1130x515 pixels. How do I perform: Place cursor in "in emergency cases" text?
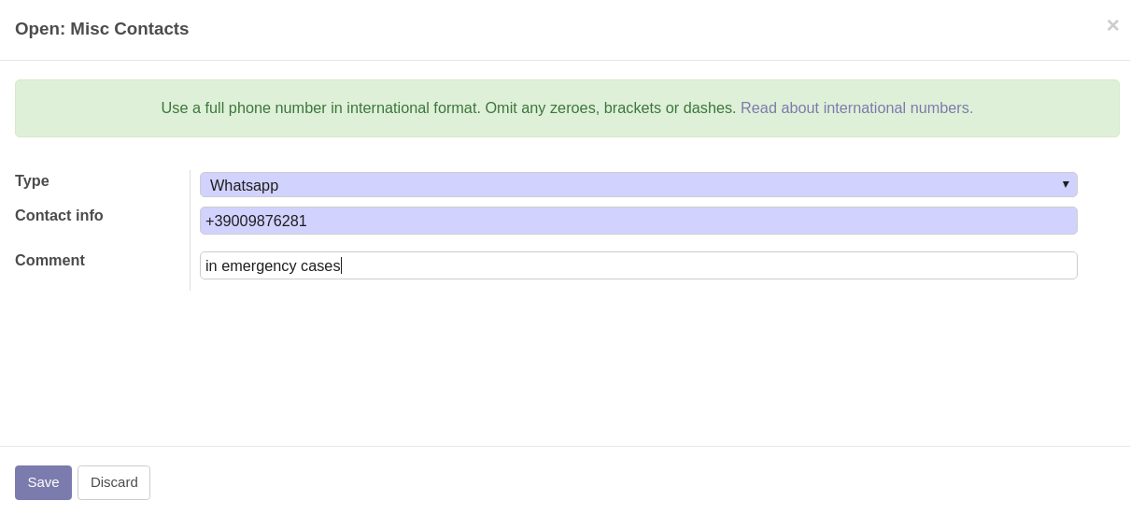[x=272, y=266]
